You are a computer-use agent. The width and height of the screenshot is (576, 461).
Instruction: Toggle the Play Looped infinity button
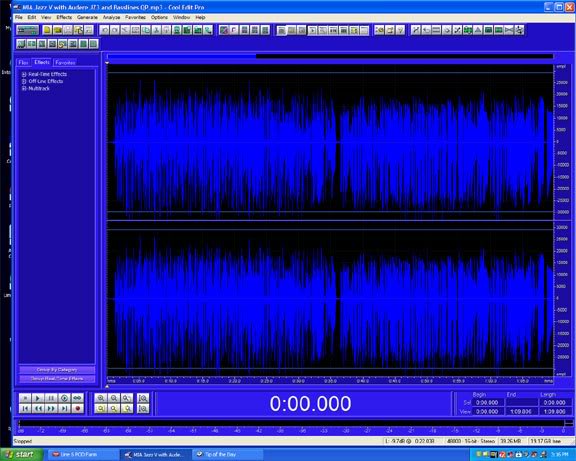[78, 398]
